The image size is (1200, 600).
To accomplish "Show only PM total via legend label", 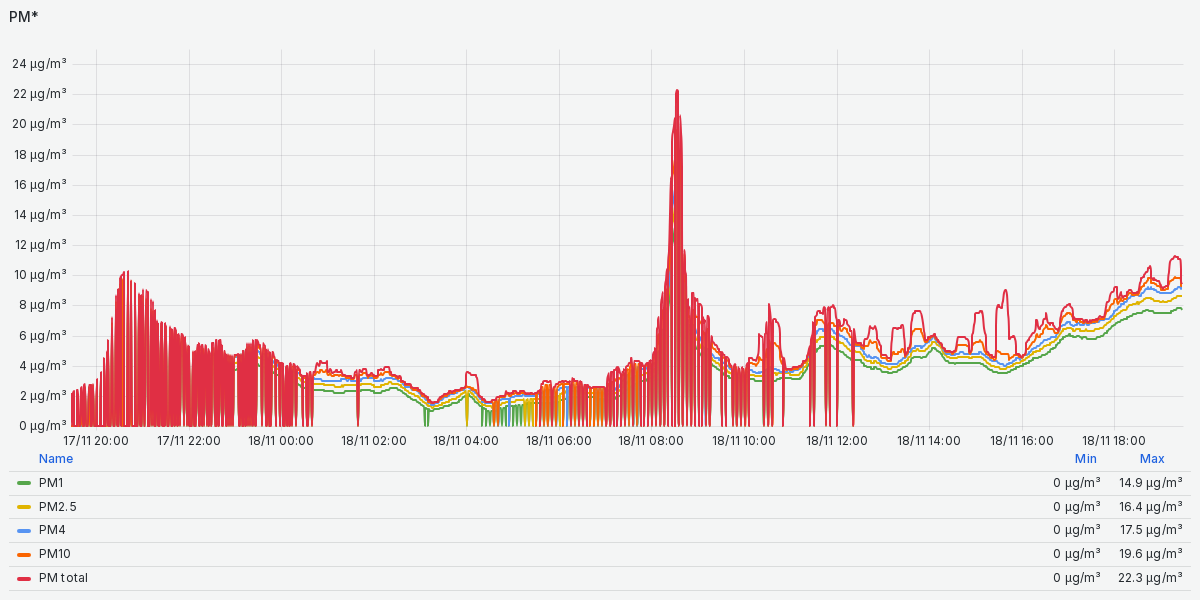I will [63, 578].
